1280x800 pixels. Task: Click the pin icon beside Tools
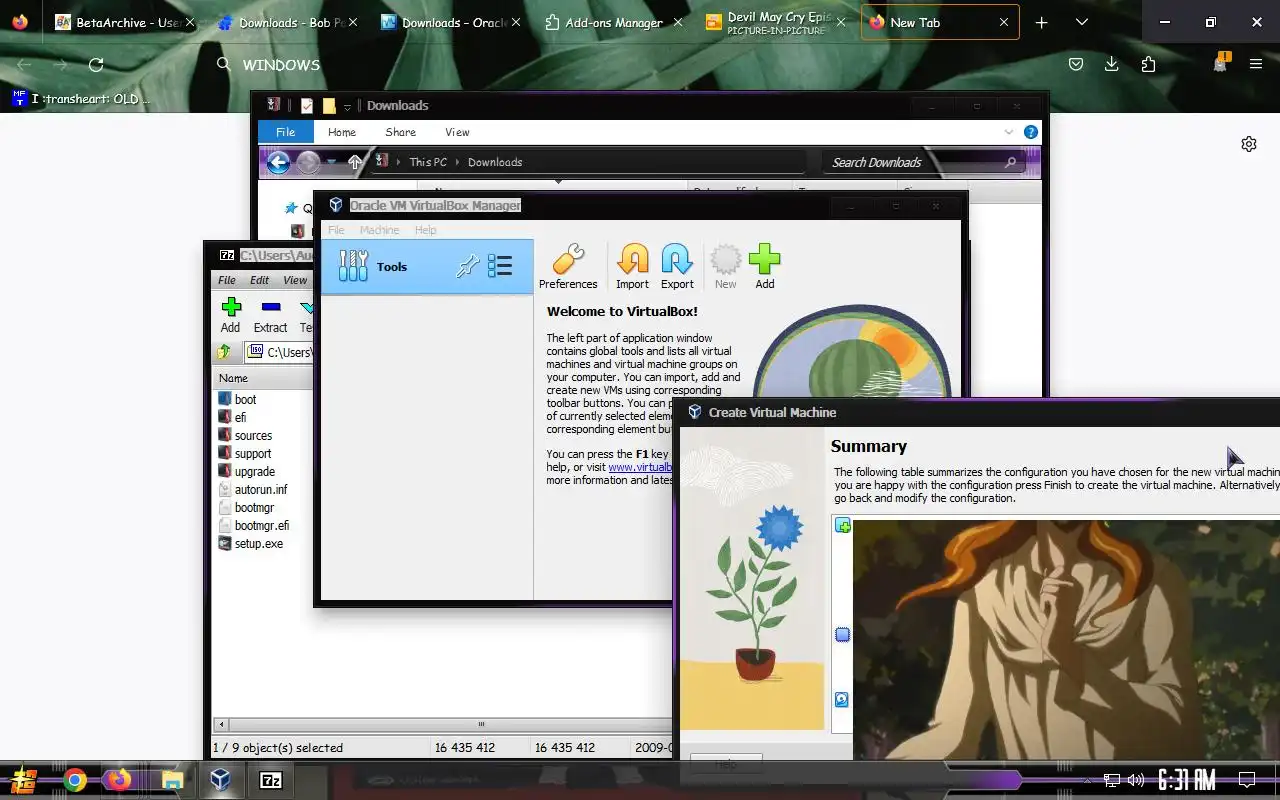click(x=467, y=266)
